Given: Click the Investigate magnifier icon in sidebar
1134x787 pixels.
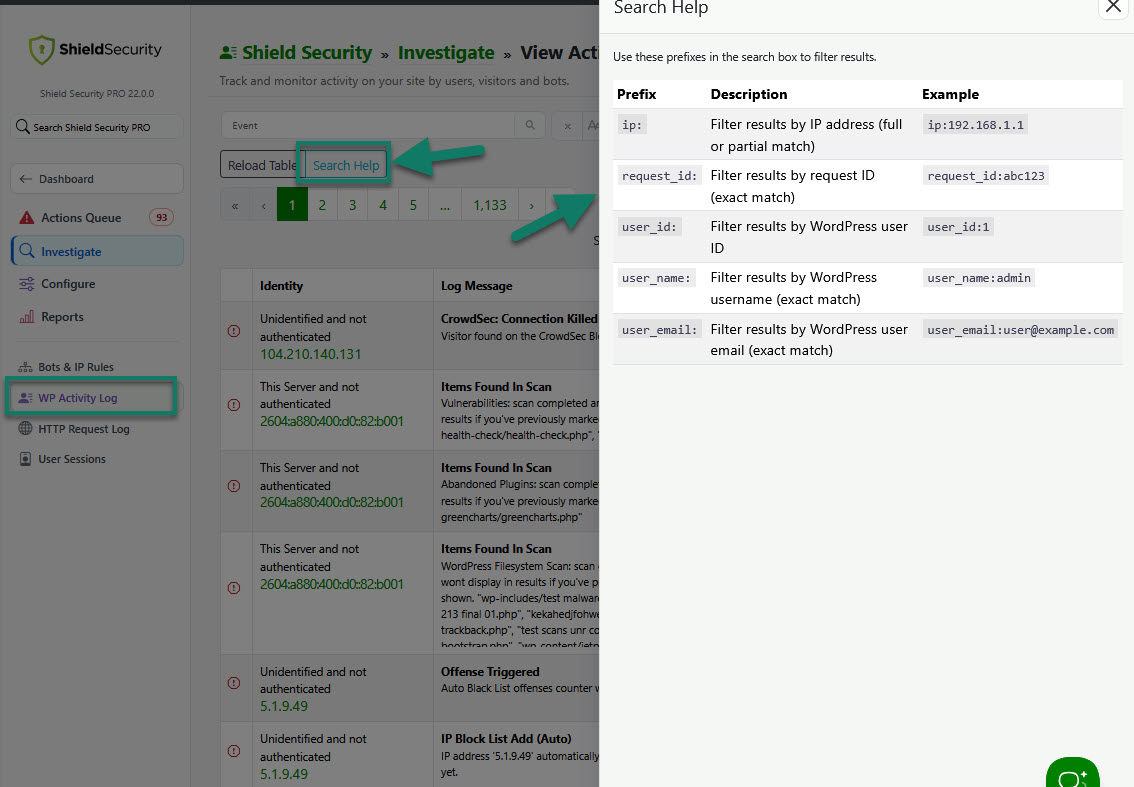Looking at the screenshot, I should (27, 251).
